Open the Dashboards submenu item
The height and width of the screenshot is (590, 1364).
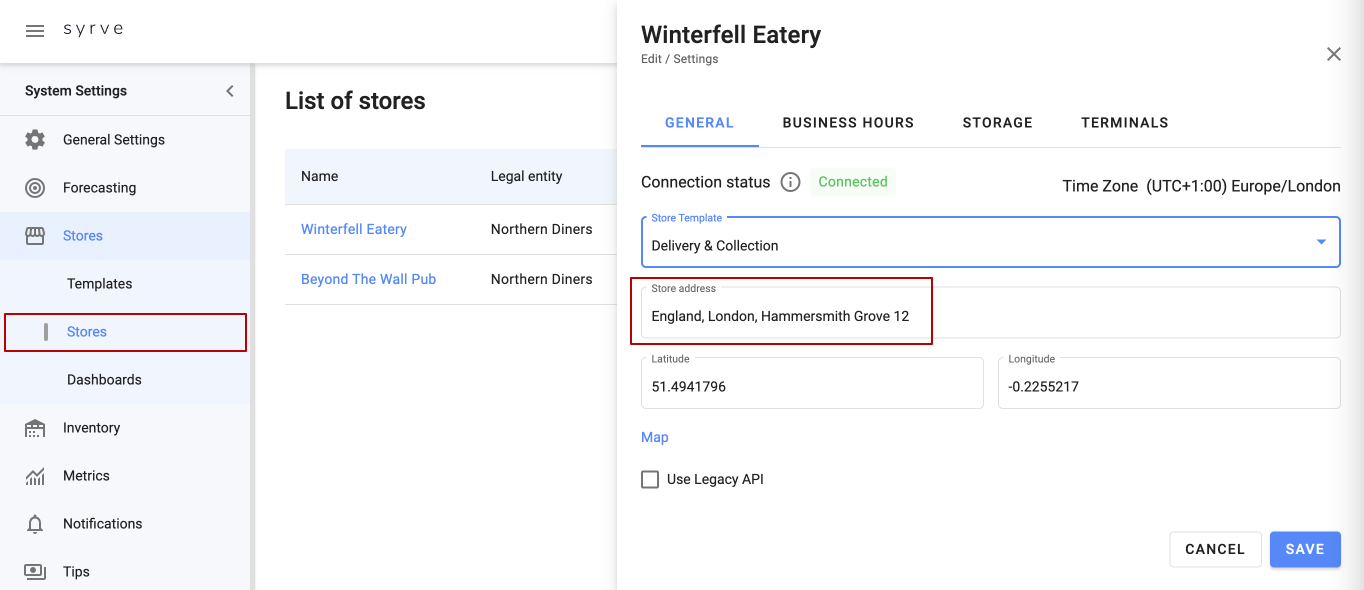[104, 380]
